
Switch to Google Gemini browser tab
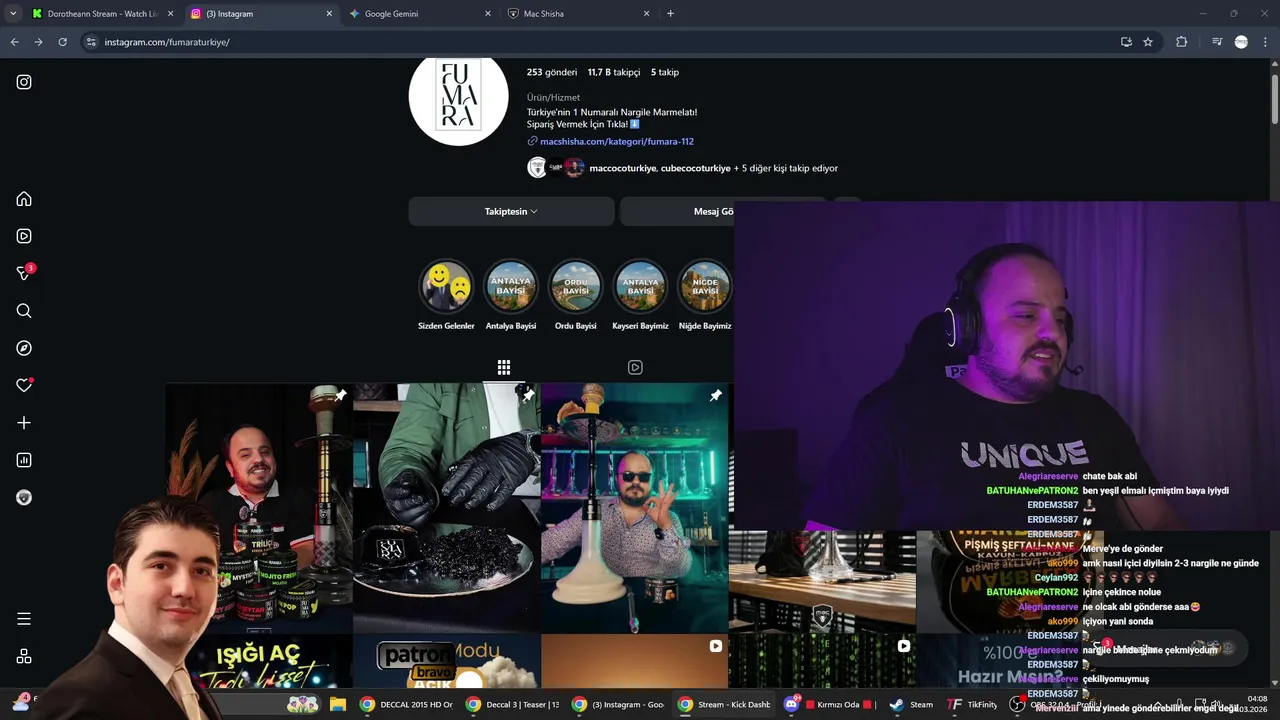tap(420, 14)
